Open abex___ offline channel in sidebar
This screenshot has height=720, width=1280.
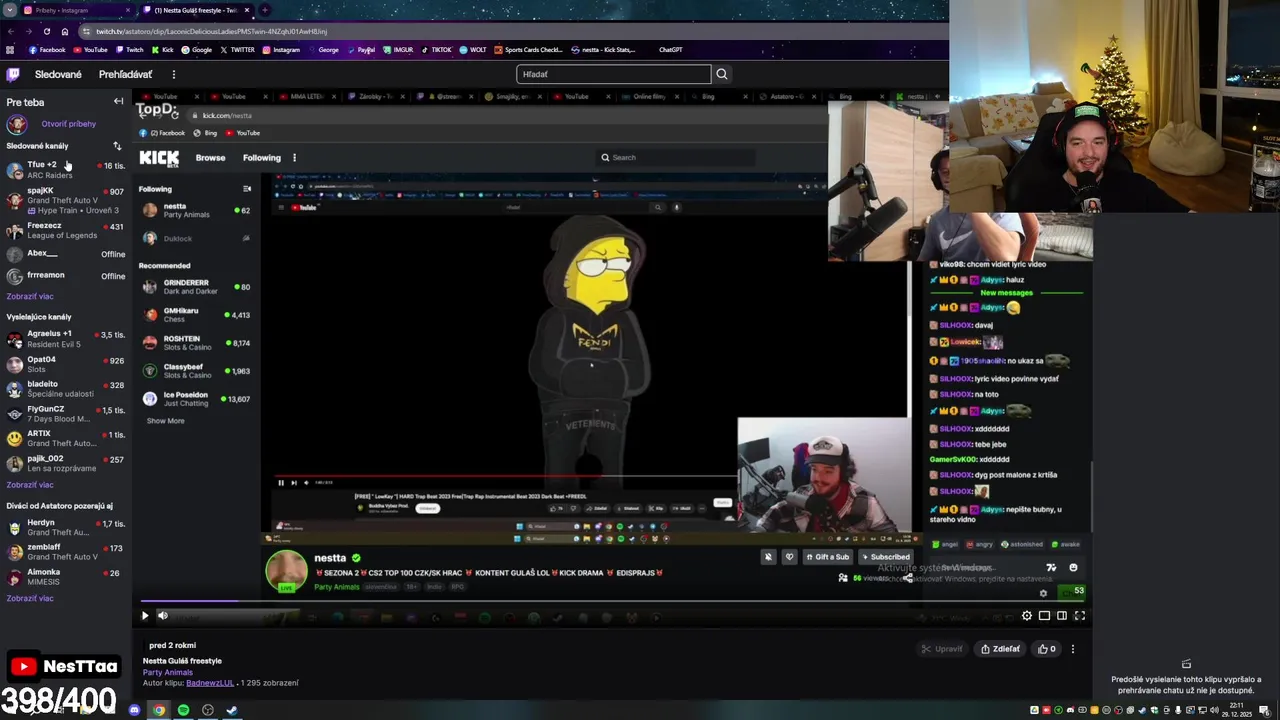[66, 254]
